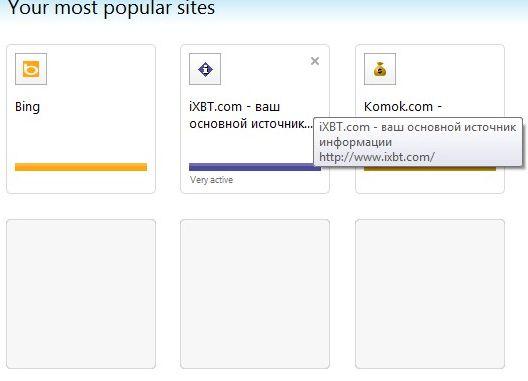This screenshot has width=528, height=381.
Task: Select the empty tile below Bing
Action: coord(81,294)
